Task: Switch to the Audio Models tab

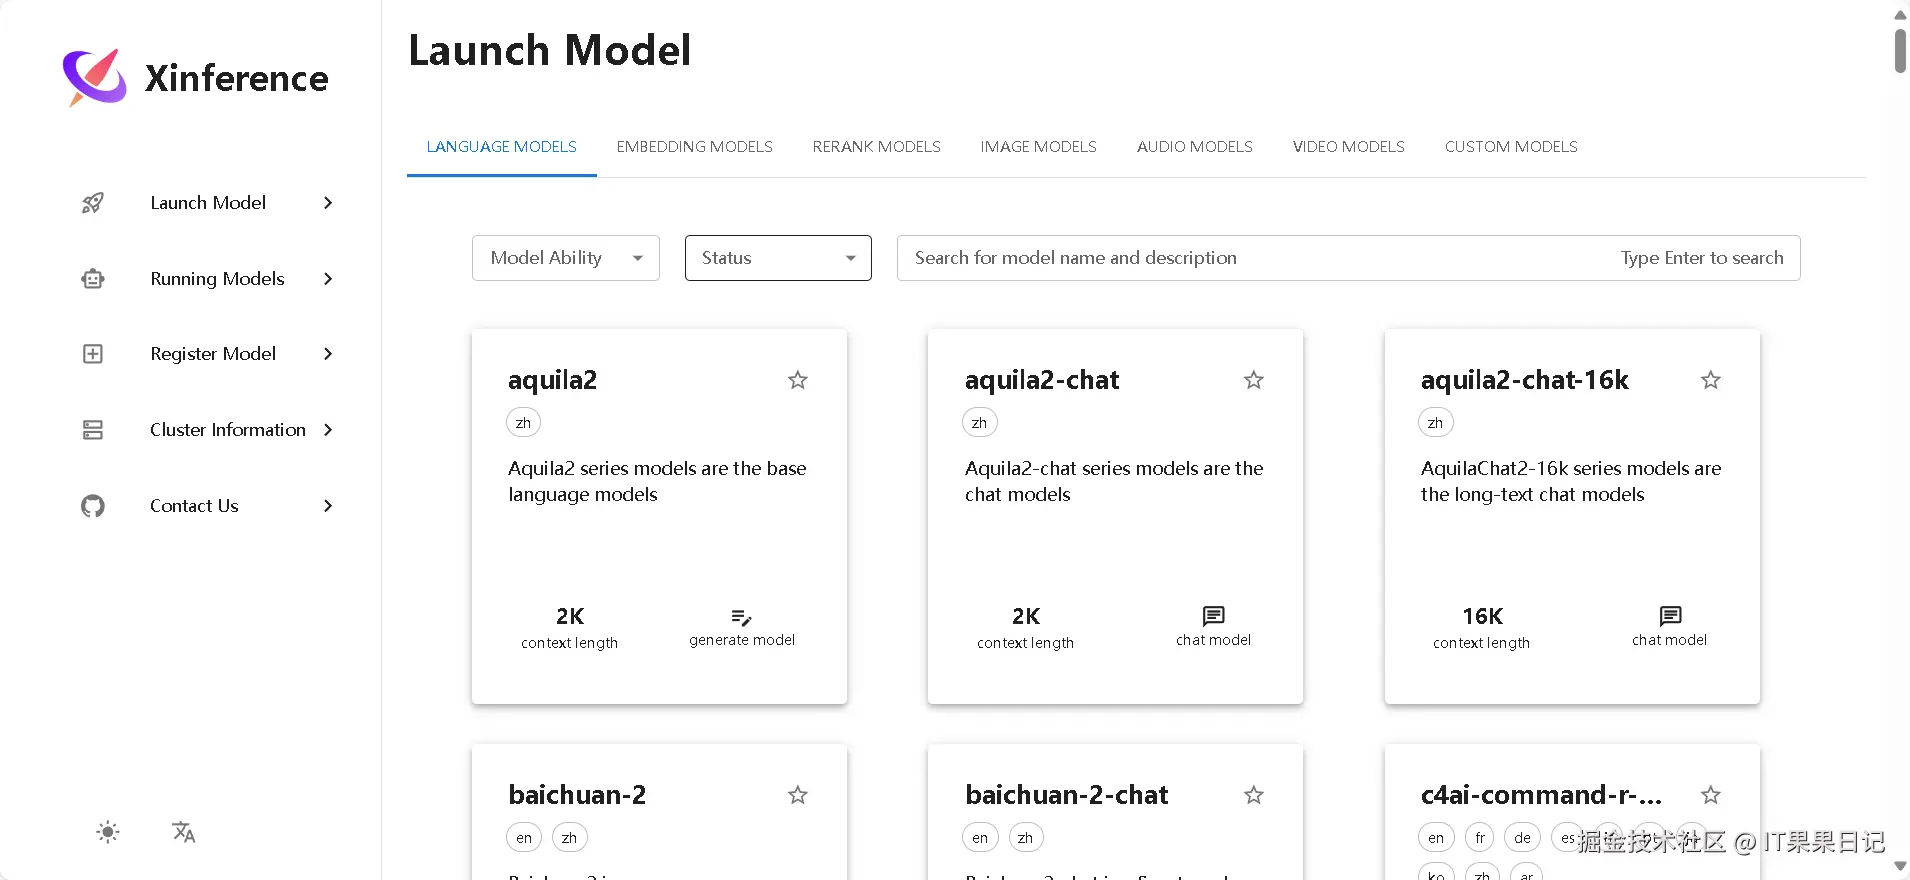Action: point(1195,147)
